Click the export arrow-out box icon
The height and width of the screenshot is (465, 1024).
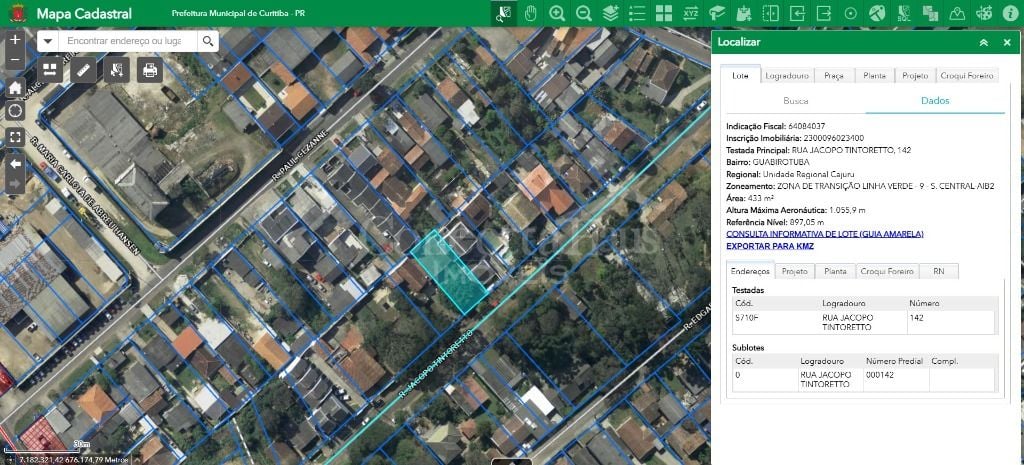click(824, 13)
